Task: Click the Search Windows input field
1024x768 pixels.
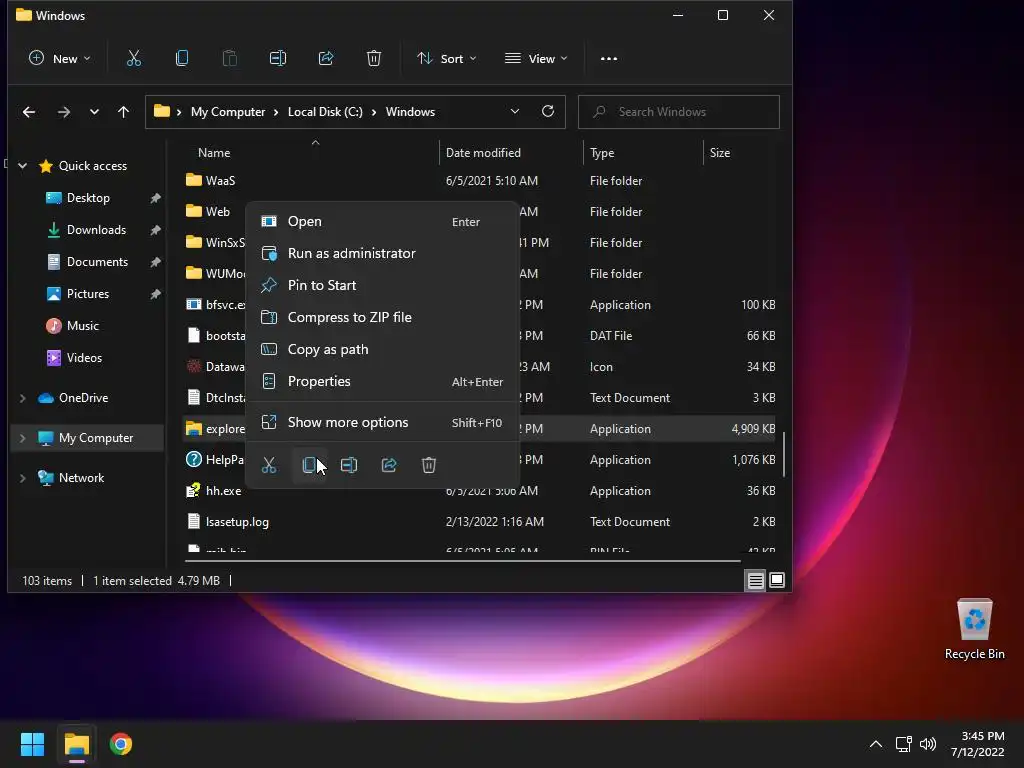Action: click(x=679, y=112)
